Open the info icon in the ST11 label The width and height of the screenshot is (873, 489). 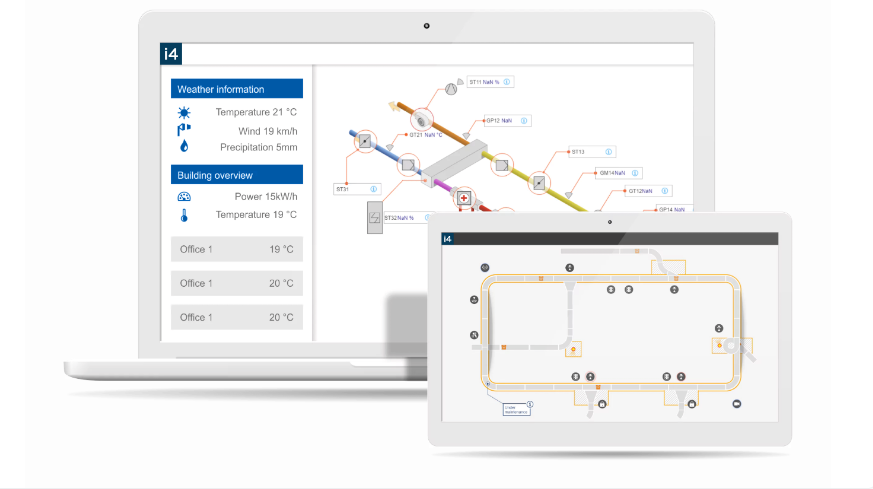[x=507, y=82]
